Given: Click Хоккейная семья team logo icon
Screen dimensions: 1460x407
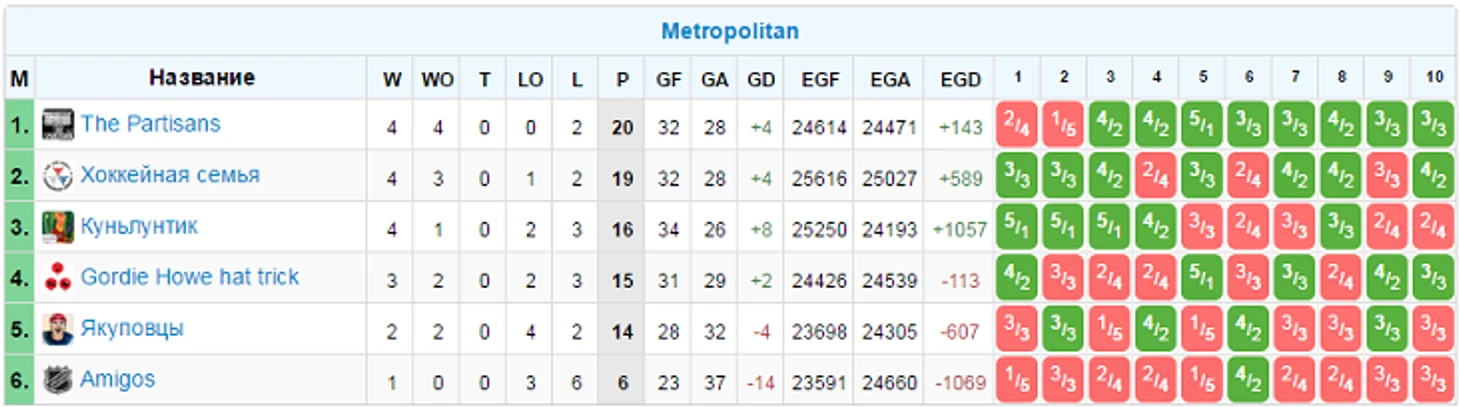Looking at the screenshot, I should (x=58, y=176).
